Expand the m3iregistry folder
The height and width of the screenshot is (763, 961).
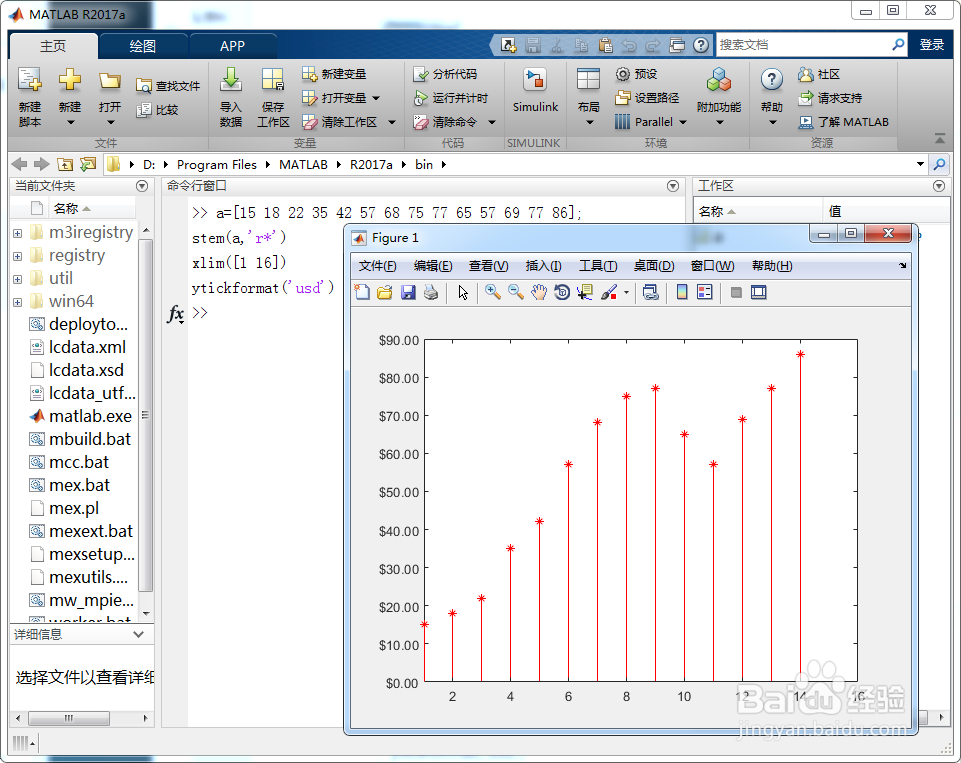coord(17,233)
